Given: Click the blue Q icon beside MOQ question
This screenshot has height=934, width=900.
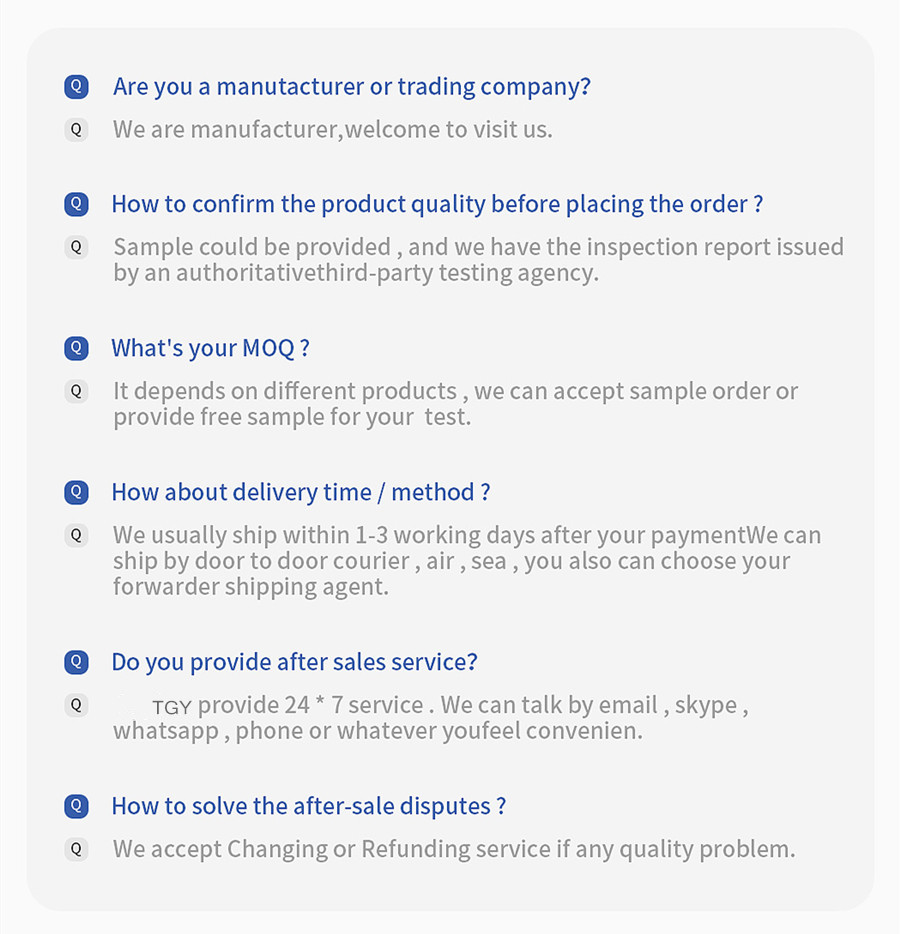Looking at the screenshot, I should (x=76, y=348).
